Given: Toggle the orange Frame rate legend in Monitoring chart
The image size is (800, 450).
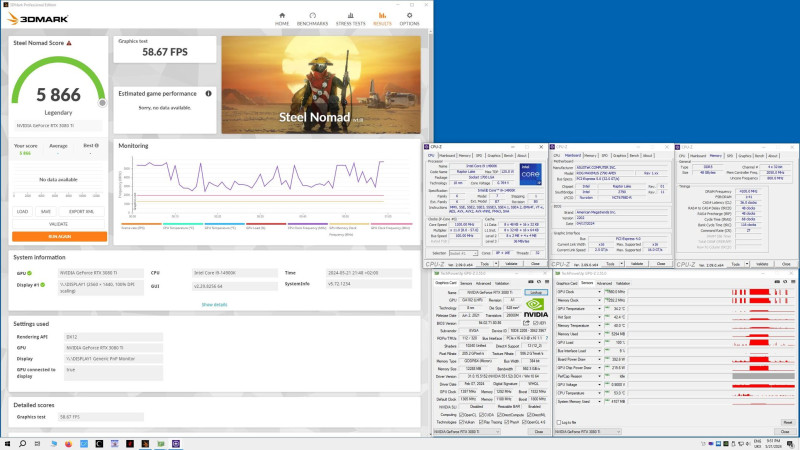Looking at the screenshot, I should [141, 224].
